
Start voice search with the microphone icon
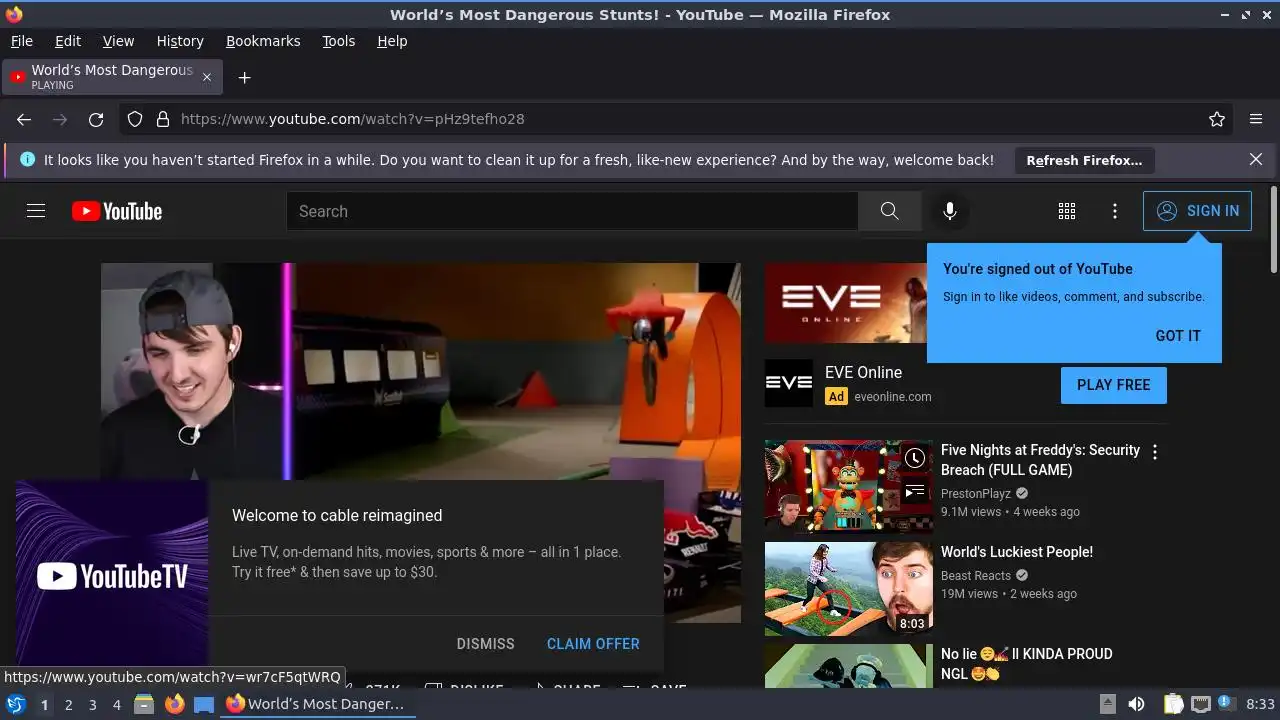pos(950,211)
